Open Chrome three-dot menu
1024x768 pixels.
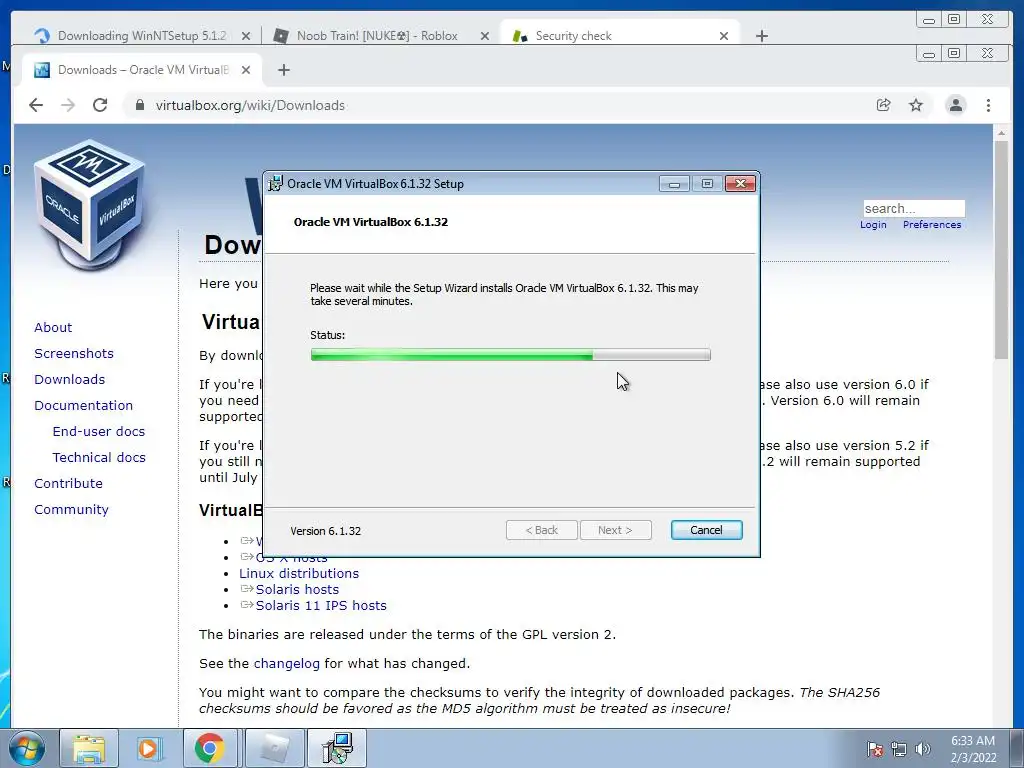click(x=988, y=105)
